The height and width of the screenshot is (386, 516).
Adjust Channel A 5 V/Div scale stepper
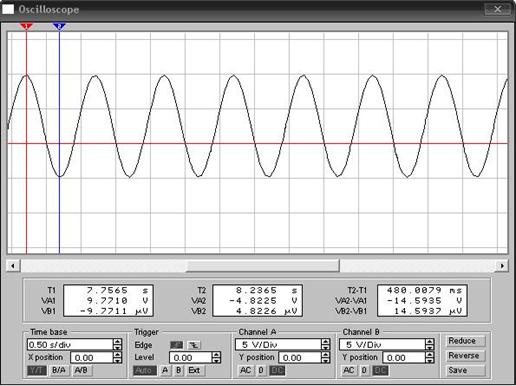326,344
